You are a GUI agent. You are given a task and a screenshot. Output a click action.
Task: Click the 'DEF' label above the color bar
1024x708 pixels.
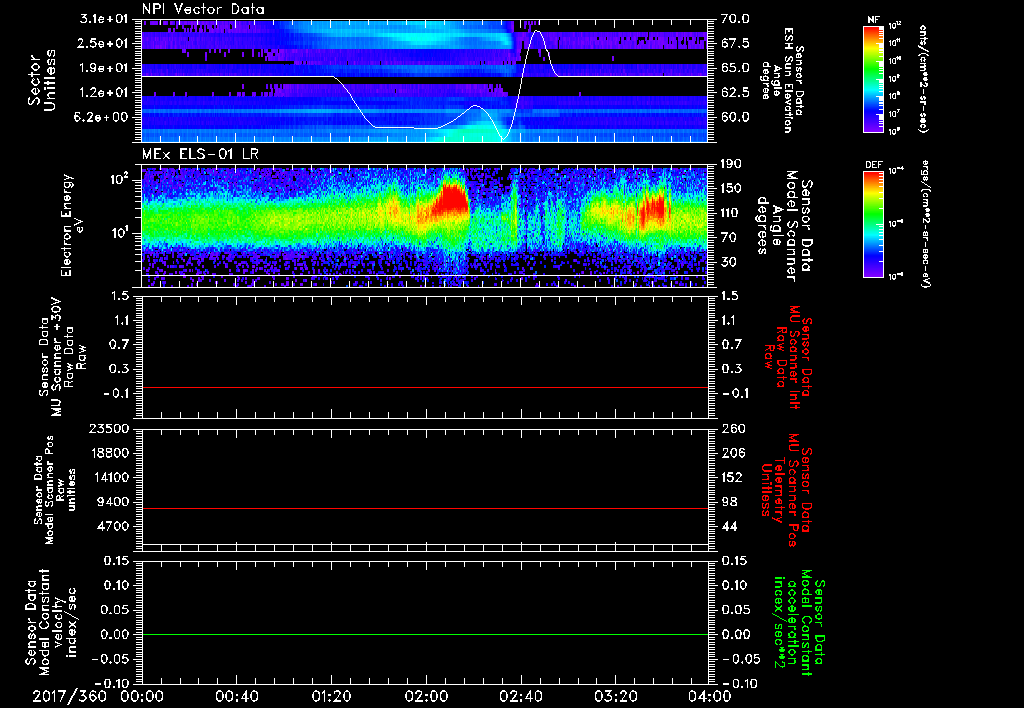pyautogui.click(x=874, y=165)
